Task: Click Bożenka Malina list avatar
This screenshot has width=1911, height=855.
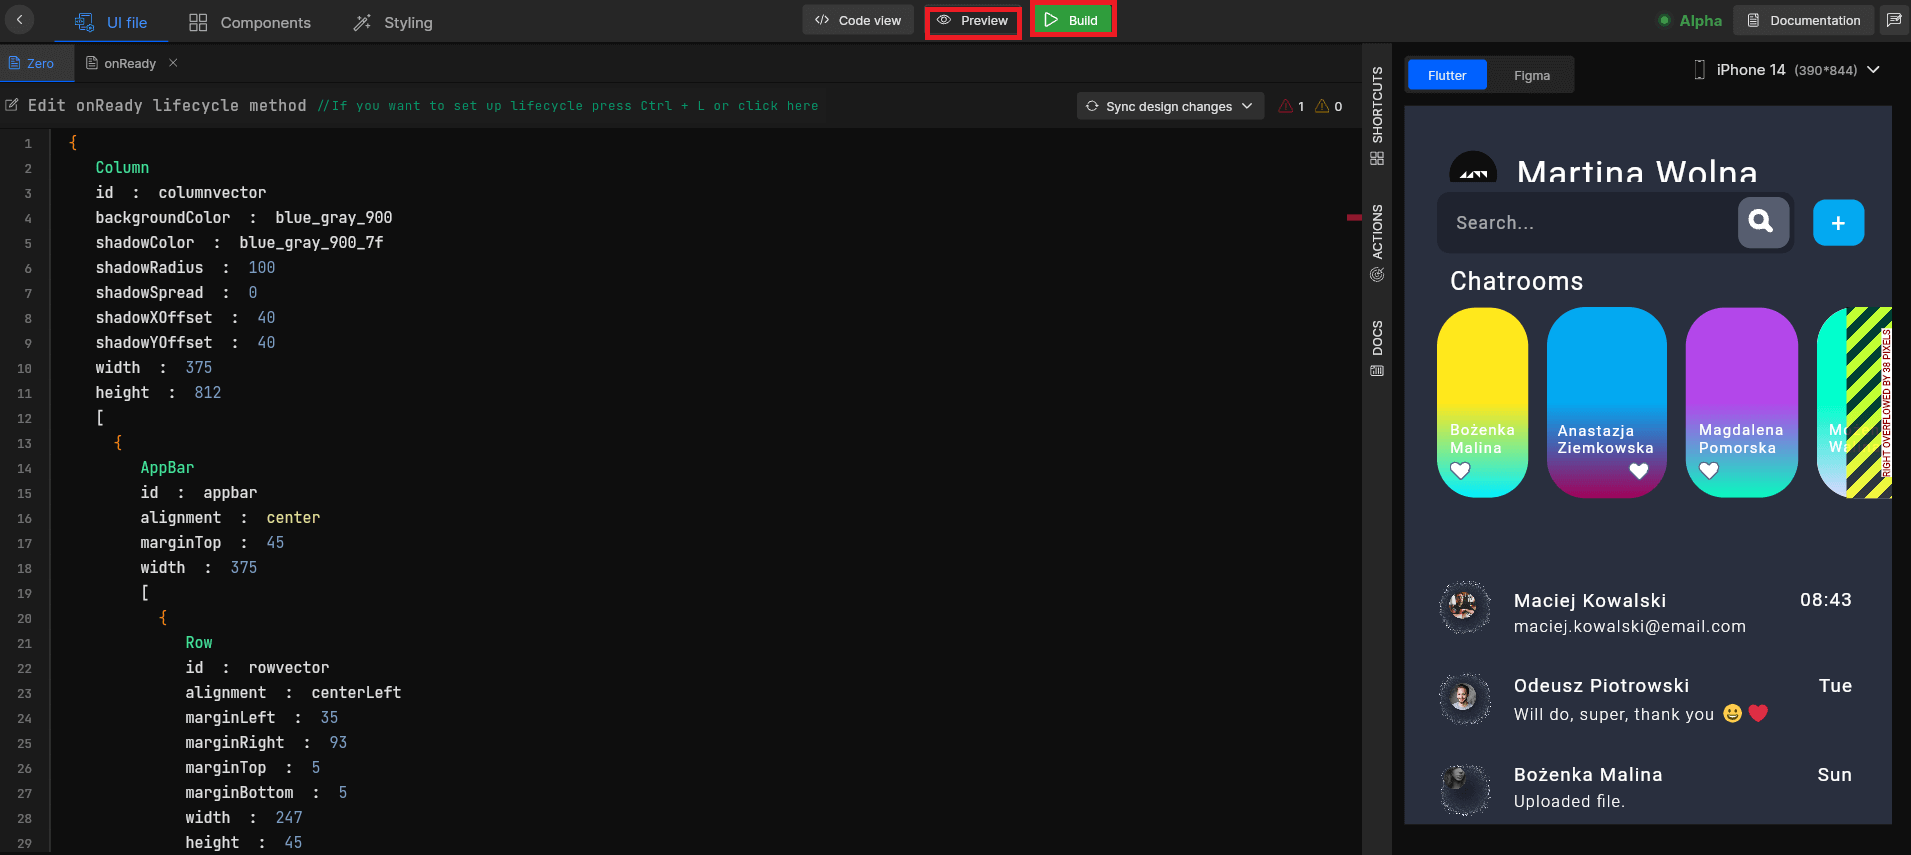Action: pyautogui.click(x=1464, y=789)
